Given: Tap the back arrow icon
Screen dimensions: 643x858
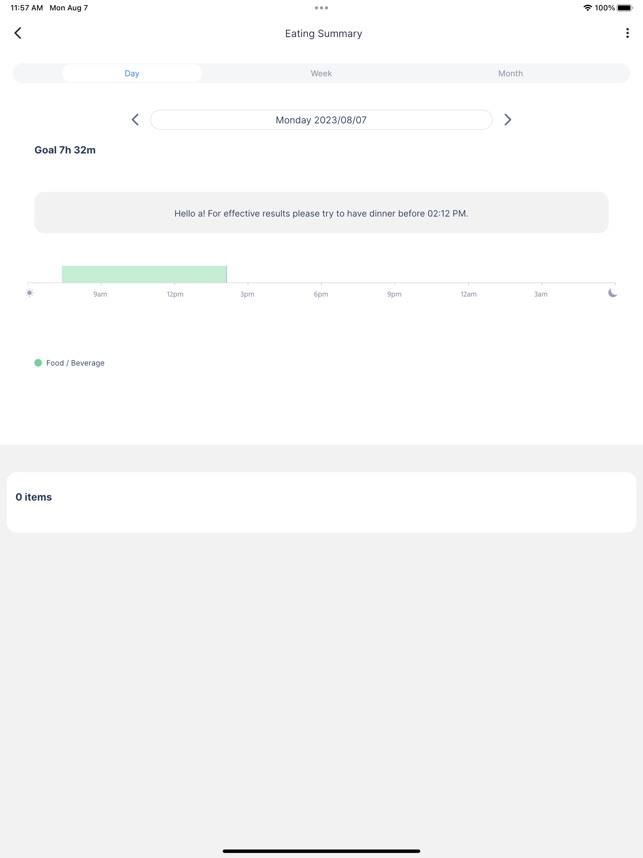Looking at the screenshot, I should click(18, 33).
